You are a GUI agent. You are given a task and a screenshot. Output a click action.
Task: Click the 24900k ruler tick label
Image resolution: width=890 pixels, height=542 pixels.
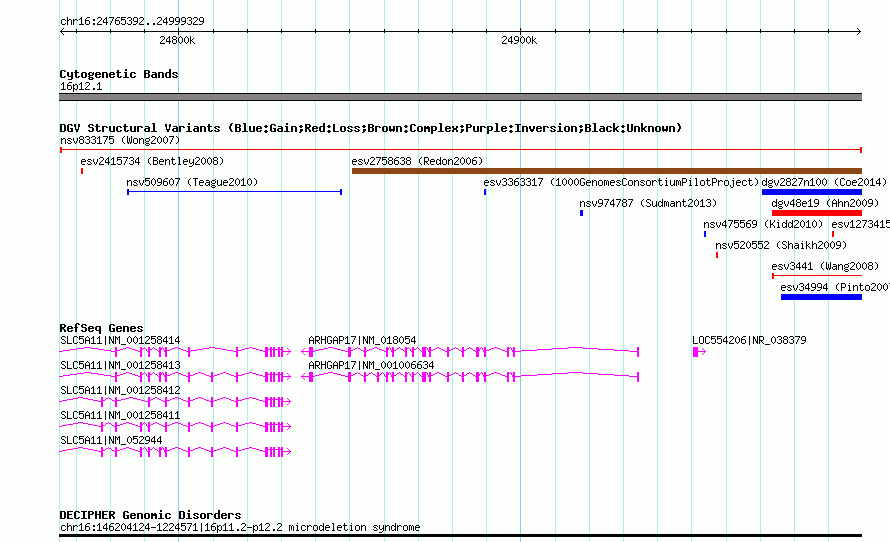(519, 40)
